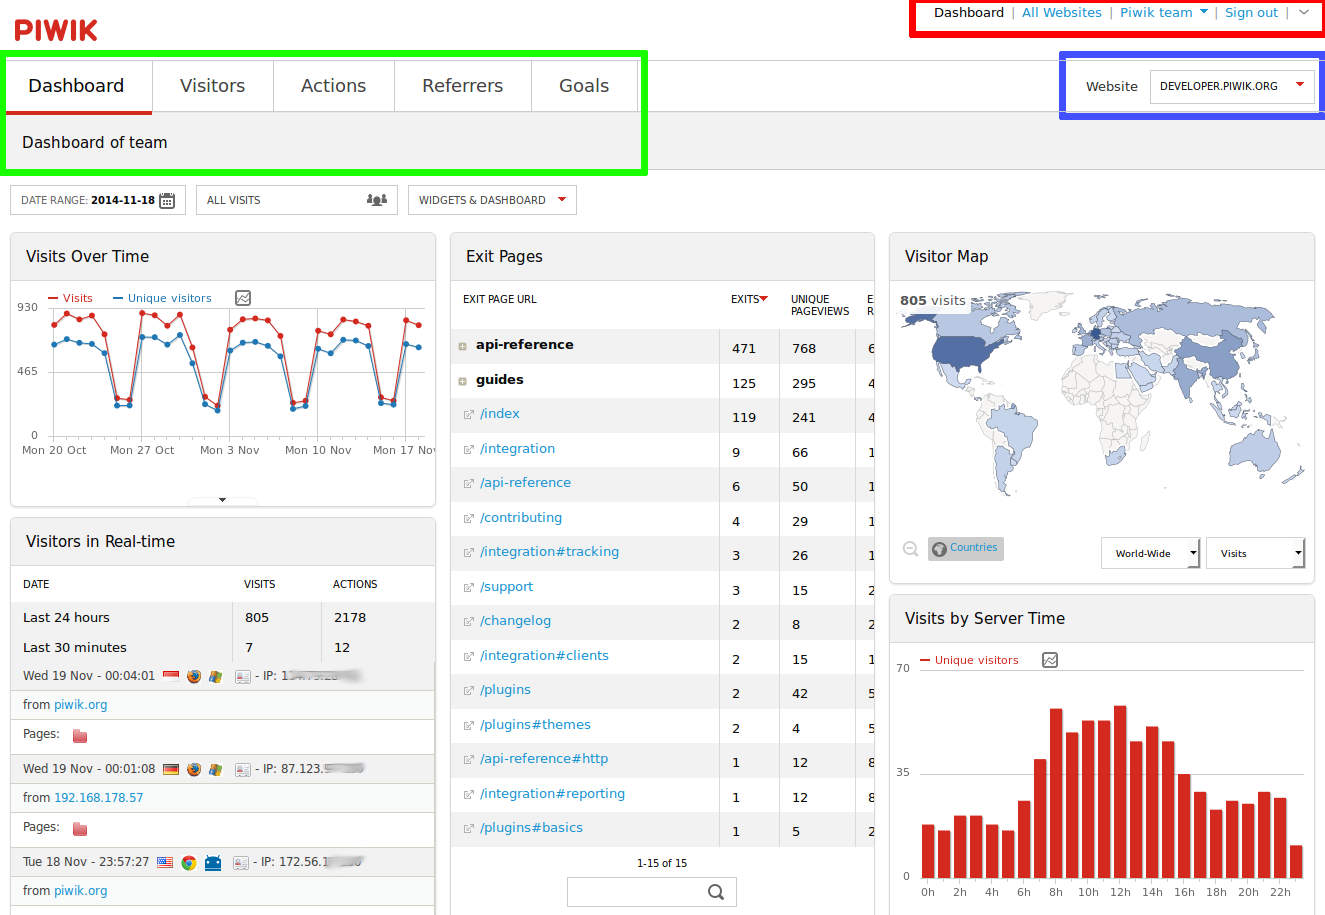Switch to the Referrers tab
This screenshot has width=1325, height=915.
click(x=463, y=86)
